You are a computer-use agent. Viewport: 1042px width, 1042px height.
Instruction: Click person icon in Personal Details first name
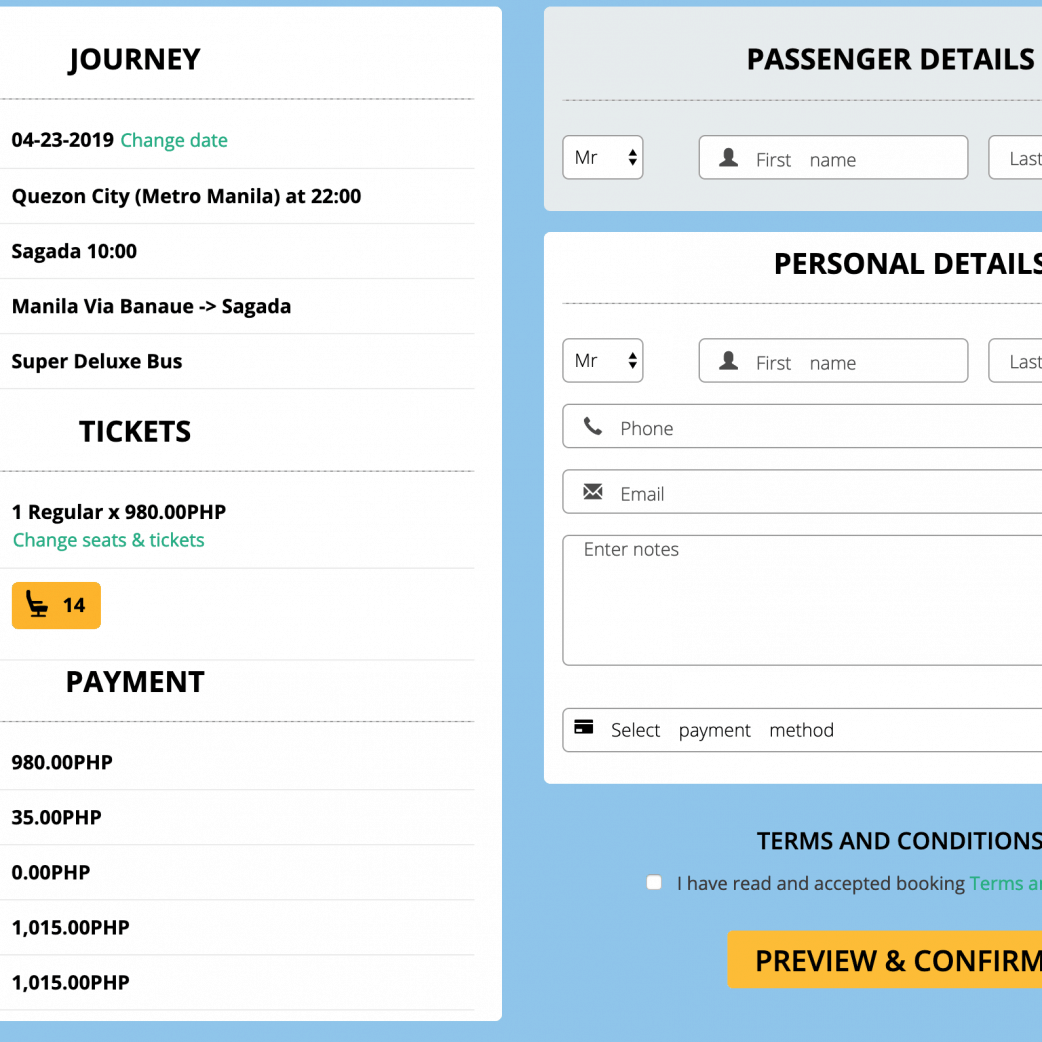click(729, 361)
